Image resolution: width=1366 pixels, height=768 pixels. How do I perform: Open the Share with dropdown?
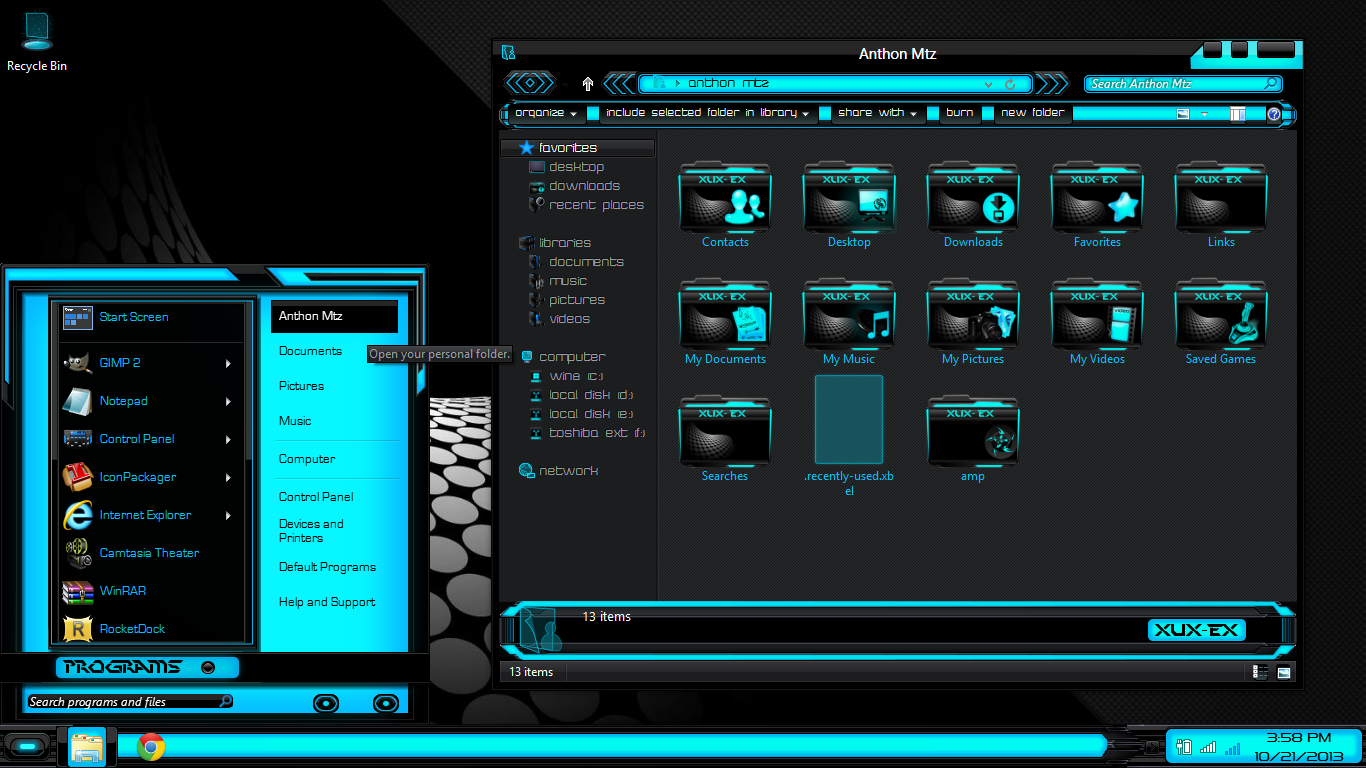(x=876, y=113)
